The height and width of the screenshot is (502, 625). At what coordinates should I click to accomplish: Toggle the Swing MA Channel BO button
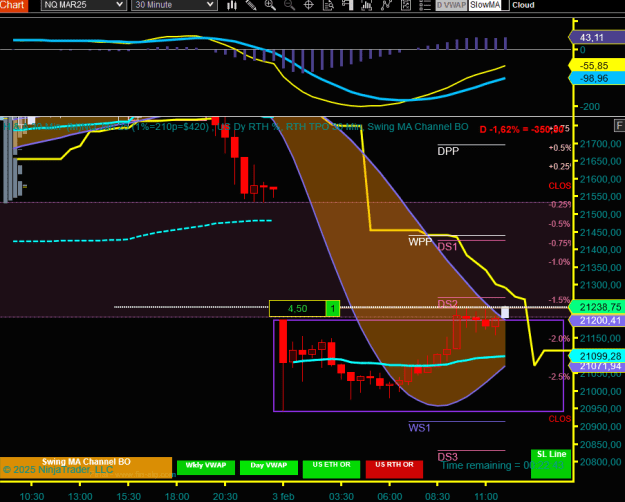click(x=86, y=467)
